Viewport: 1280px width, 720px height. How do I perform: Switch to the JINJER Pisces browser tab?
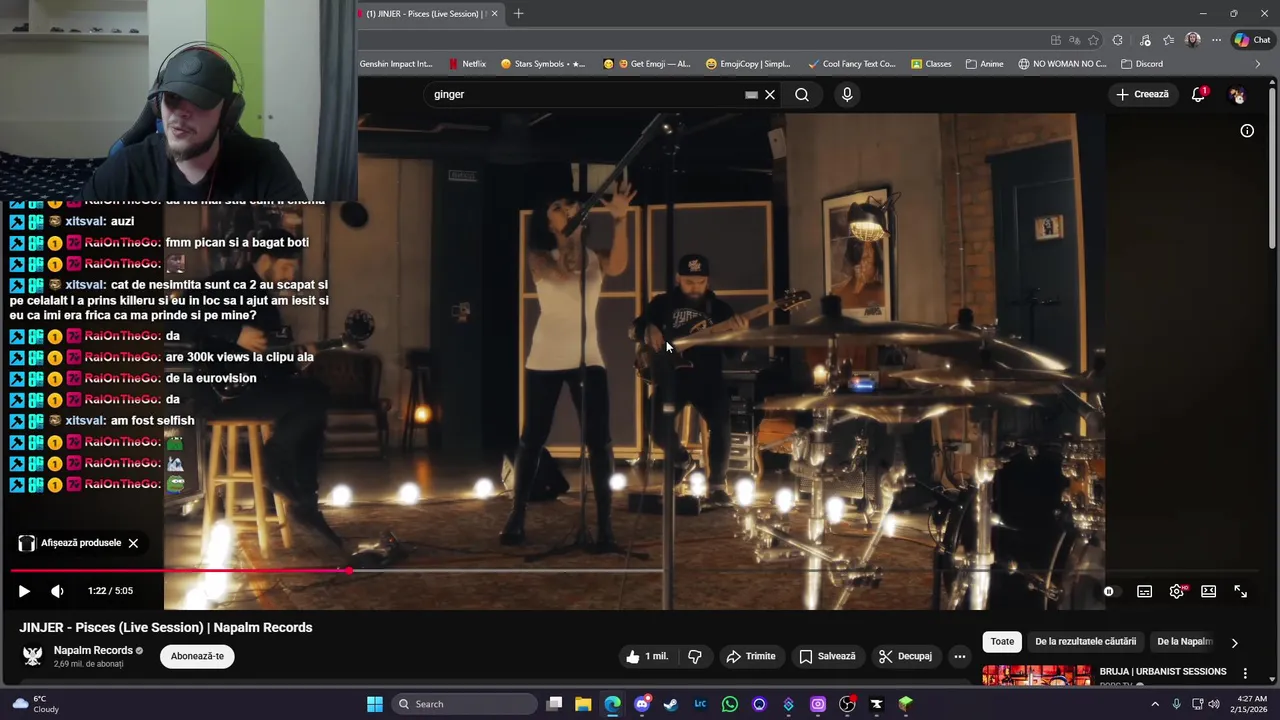432,14
